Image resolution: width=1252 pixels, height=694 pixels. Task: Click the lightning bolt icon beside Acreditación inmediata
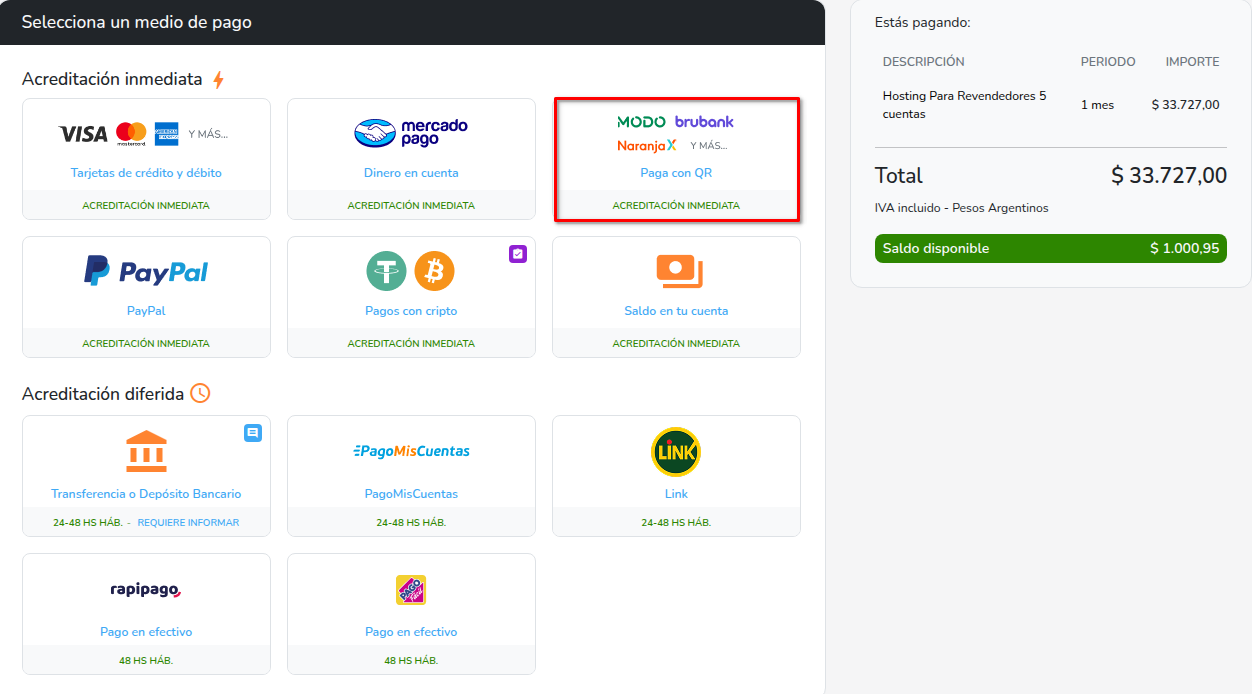pyautogui.click(x=218, y=80)
